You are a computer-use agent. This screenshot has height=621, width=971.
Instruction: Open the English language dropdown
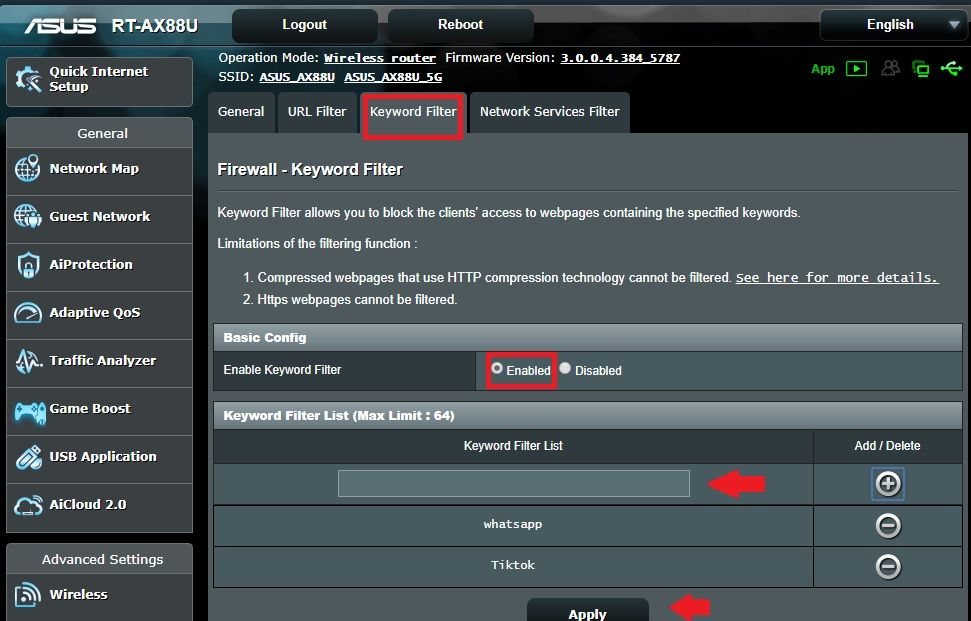point(891,25)
